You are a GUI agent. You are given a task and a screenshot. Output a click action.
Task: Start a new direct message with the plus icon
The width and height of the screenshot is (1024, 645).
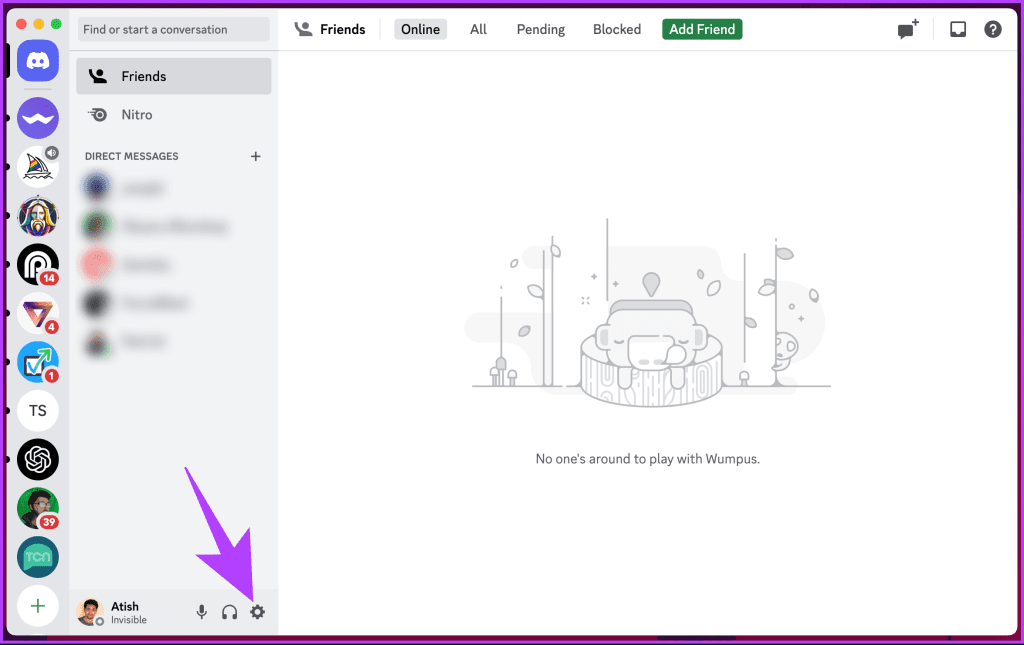coord(256,156)
